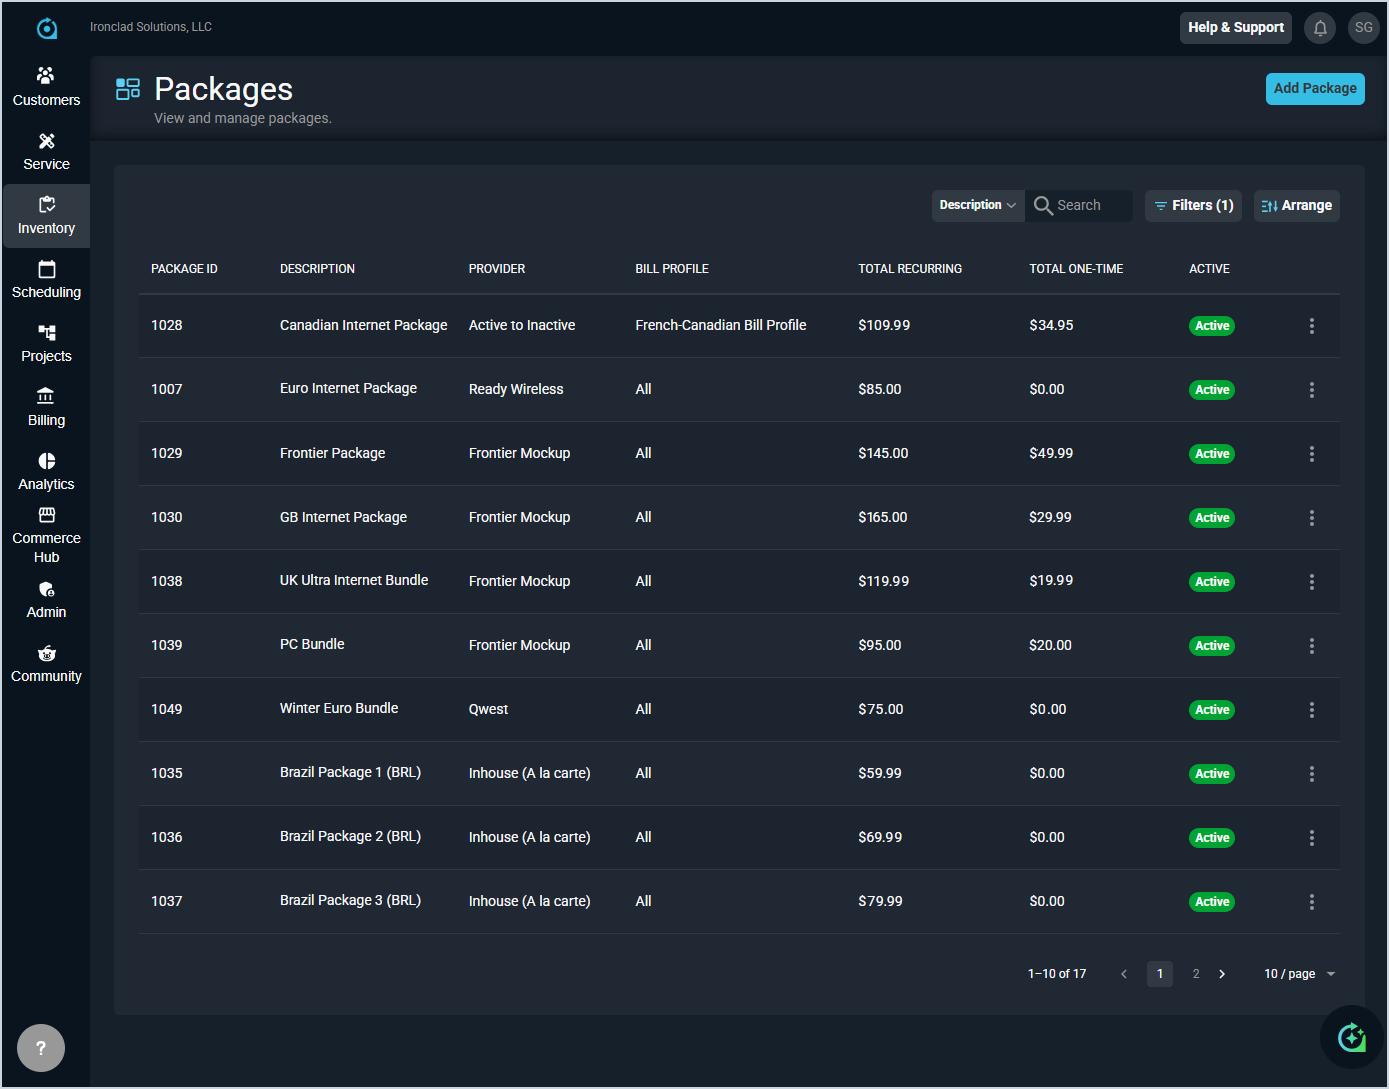Open the AI assistant sparkle icon

tap(1351, 1037)
